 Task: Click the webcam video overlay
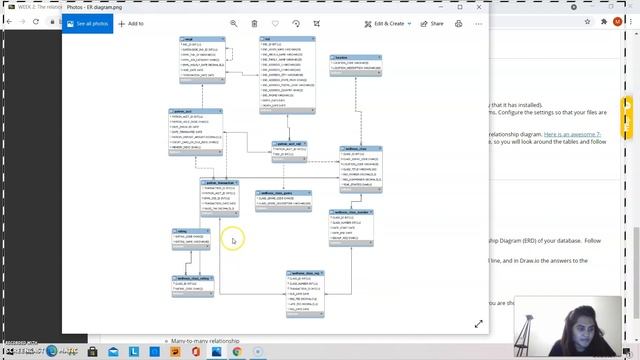tap(568, 327)
